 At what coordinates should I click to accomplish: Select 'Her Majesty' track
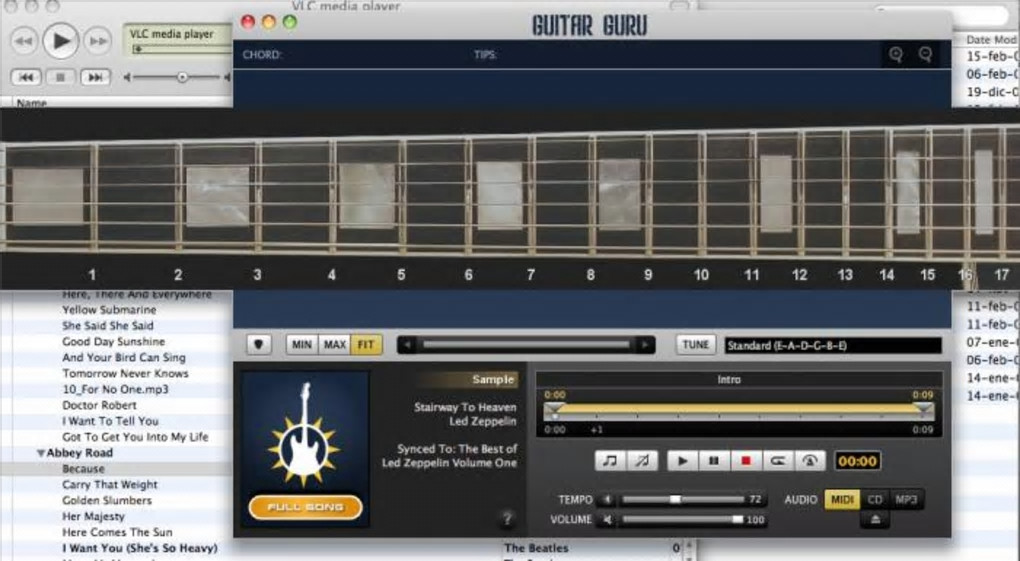[x=94, y=516]
